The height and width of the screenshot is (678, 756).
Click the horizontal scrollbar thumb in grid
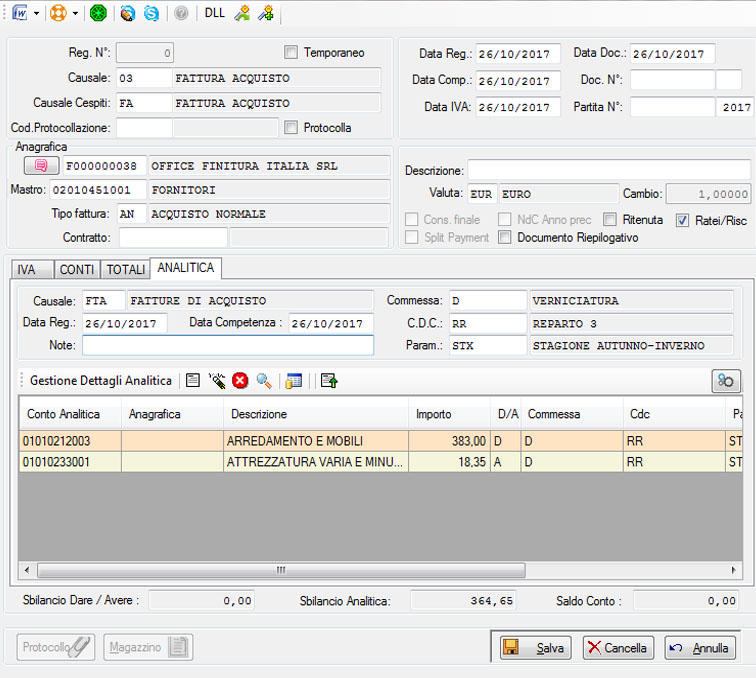(x=281, y=570)
